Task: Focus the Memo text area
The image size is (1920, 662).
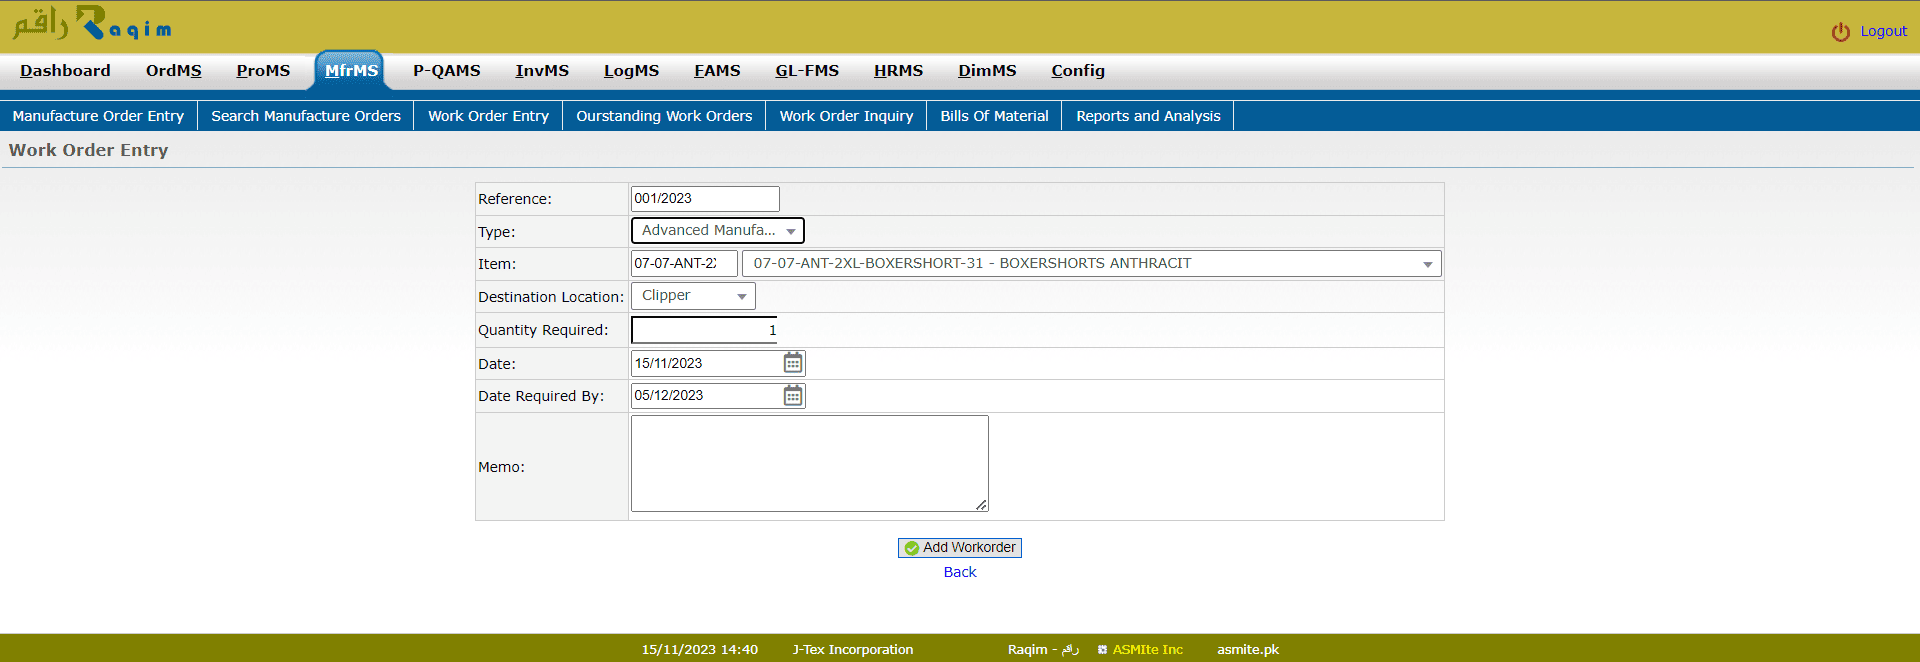Action: (x=809, y=463)
